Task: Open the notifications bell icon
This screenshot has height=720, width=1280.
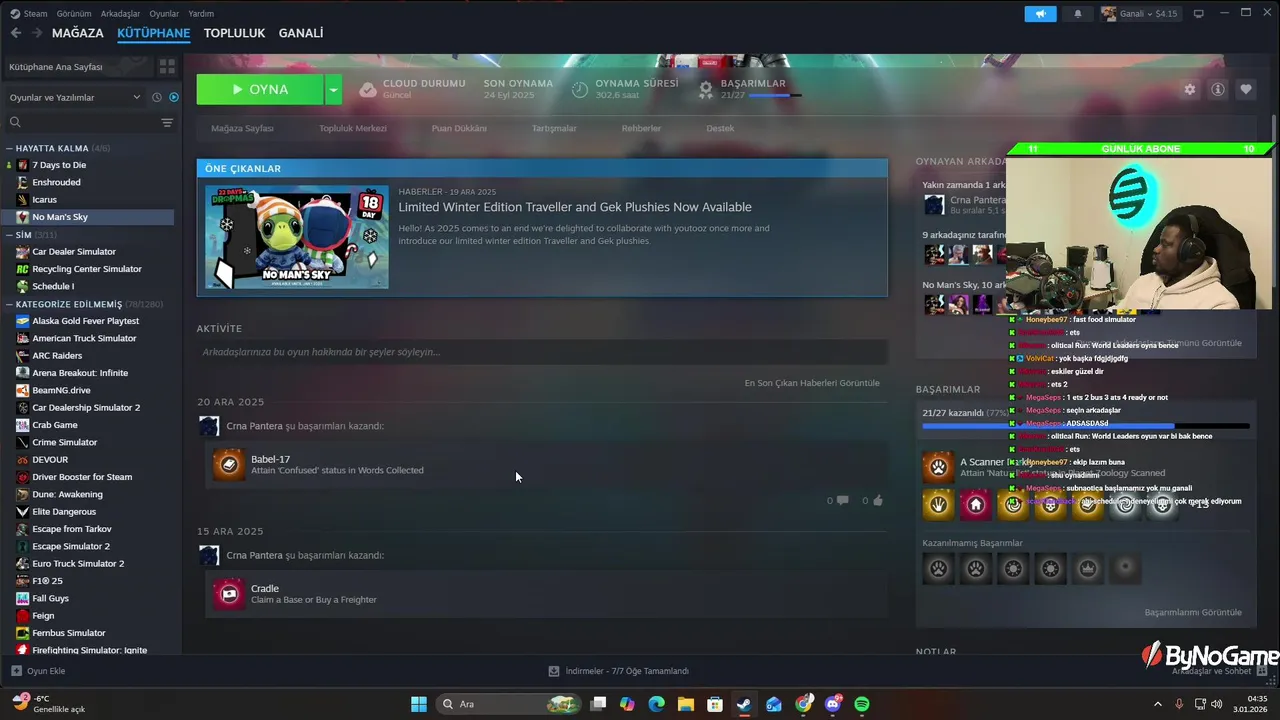Action: click(x=1078, y=14)
